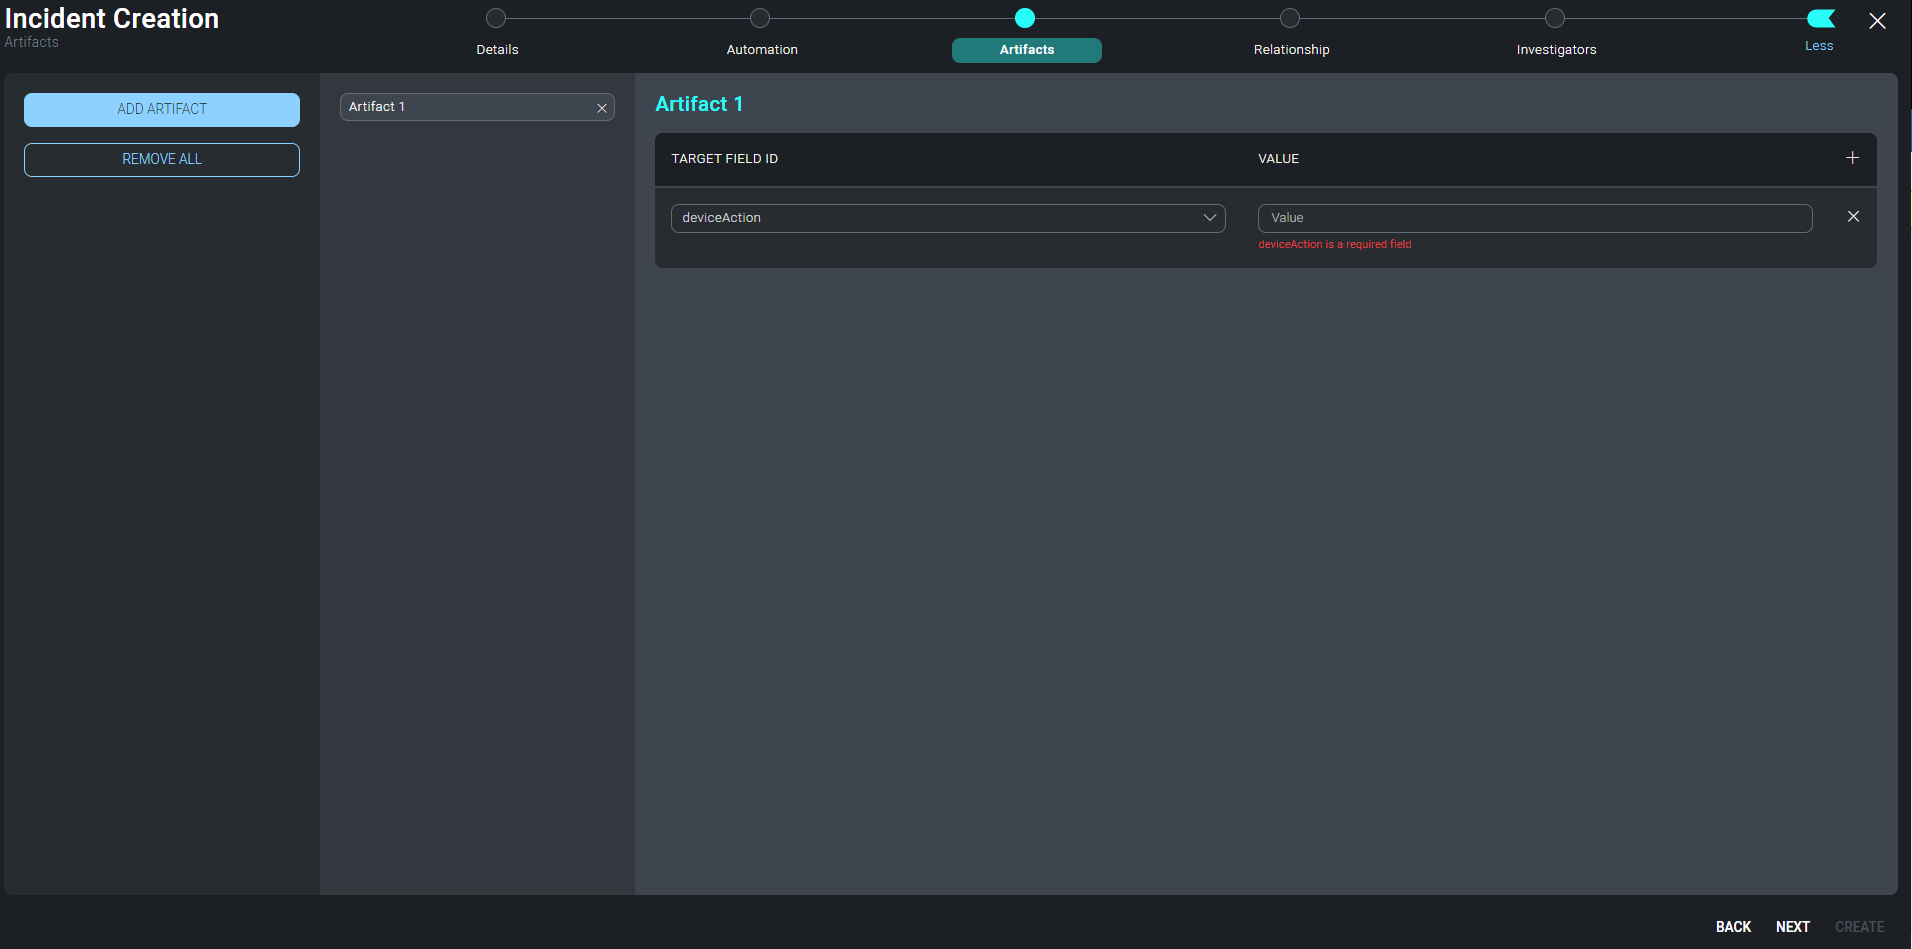Close the Incident Creation dialog
Viewport: 1912px width, 949px height.
pos(1877,20)
